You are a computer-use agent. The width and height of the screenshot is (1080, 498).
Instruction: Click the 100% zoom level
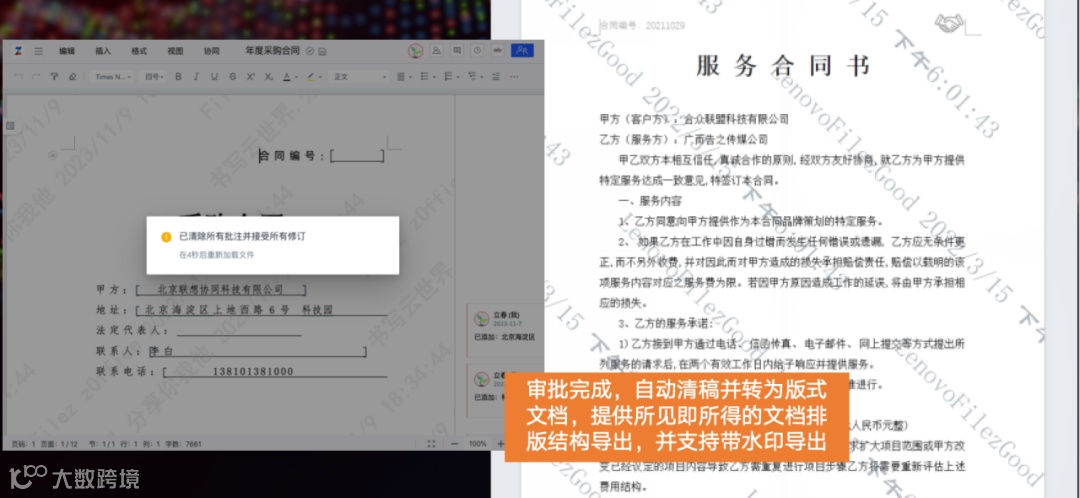(x=477, y=444)
